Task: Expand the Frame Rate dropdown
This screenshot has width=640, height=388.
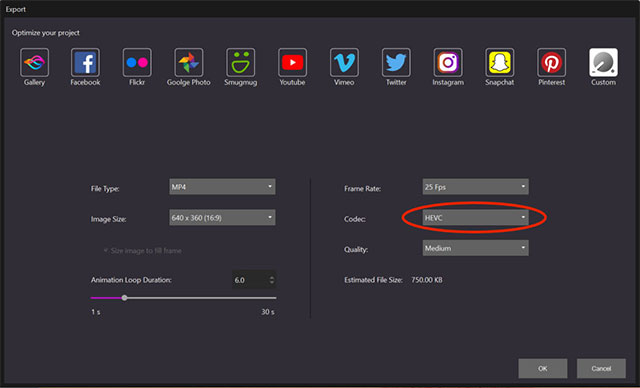Action: point(476,187)
